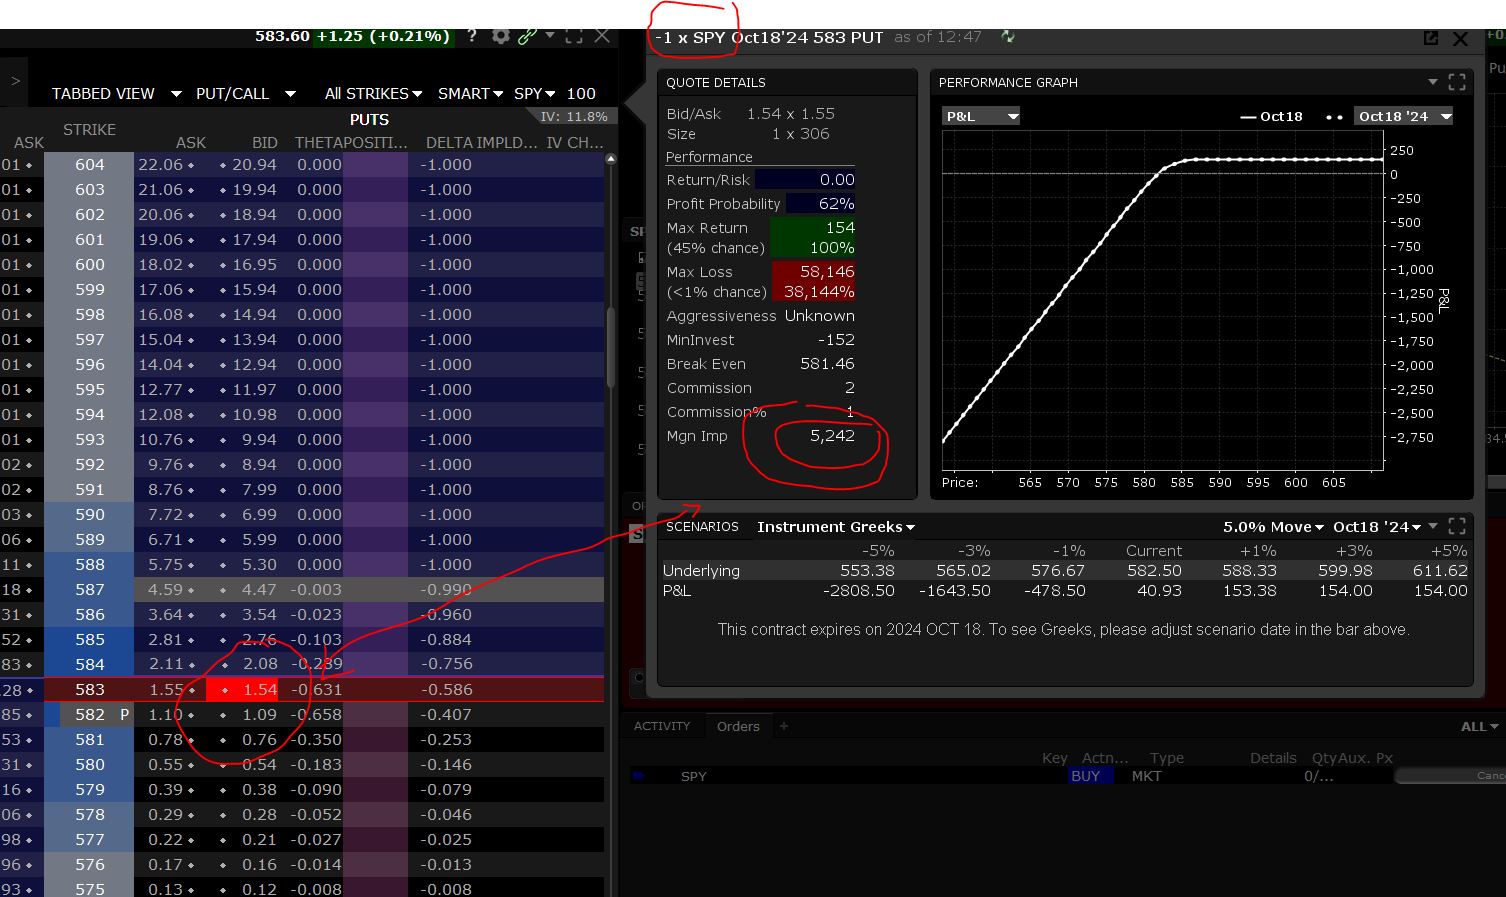
Task: Open the ALL orders filter dropdown
Action: pos(1479,727)
